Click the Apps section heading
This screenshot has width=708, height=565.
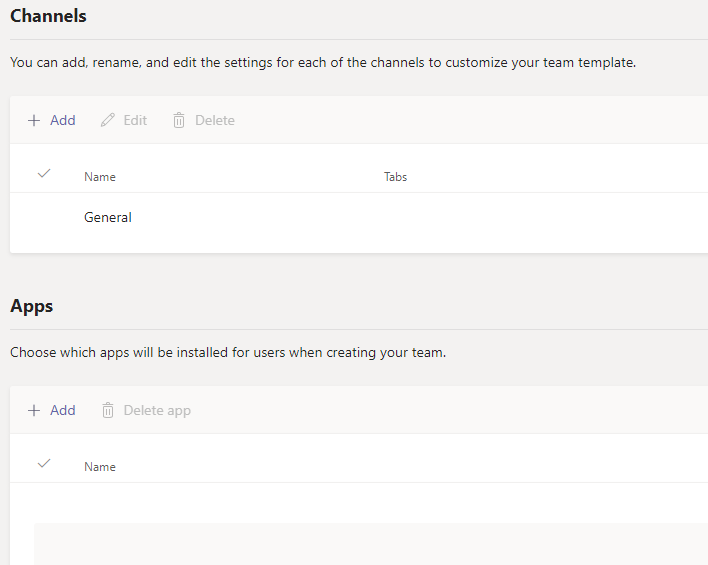click(x=31, y=306)
